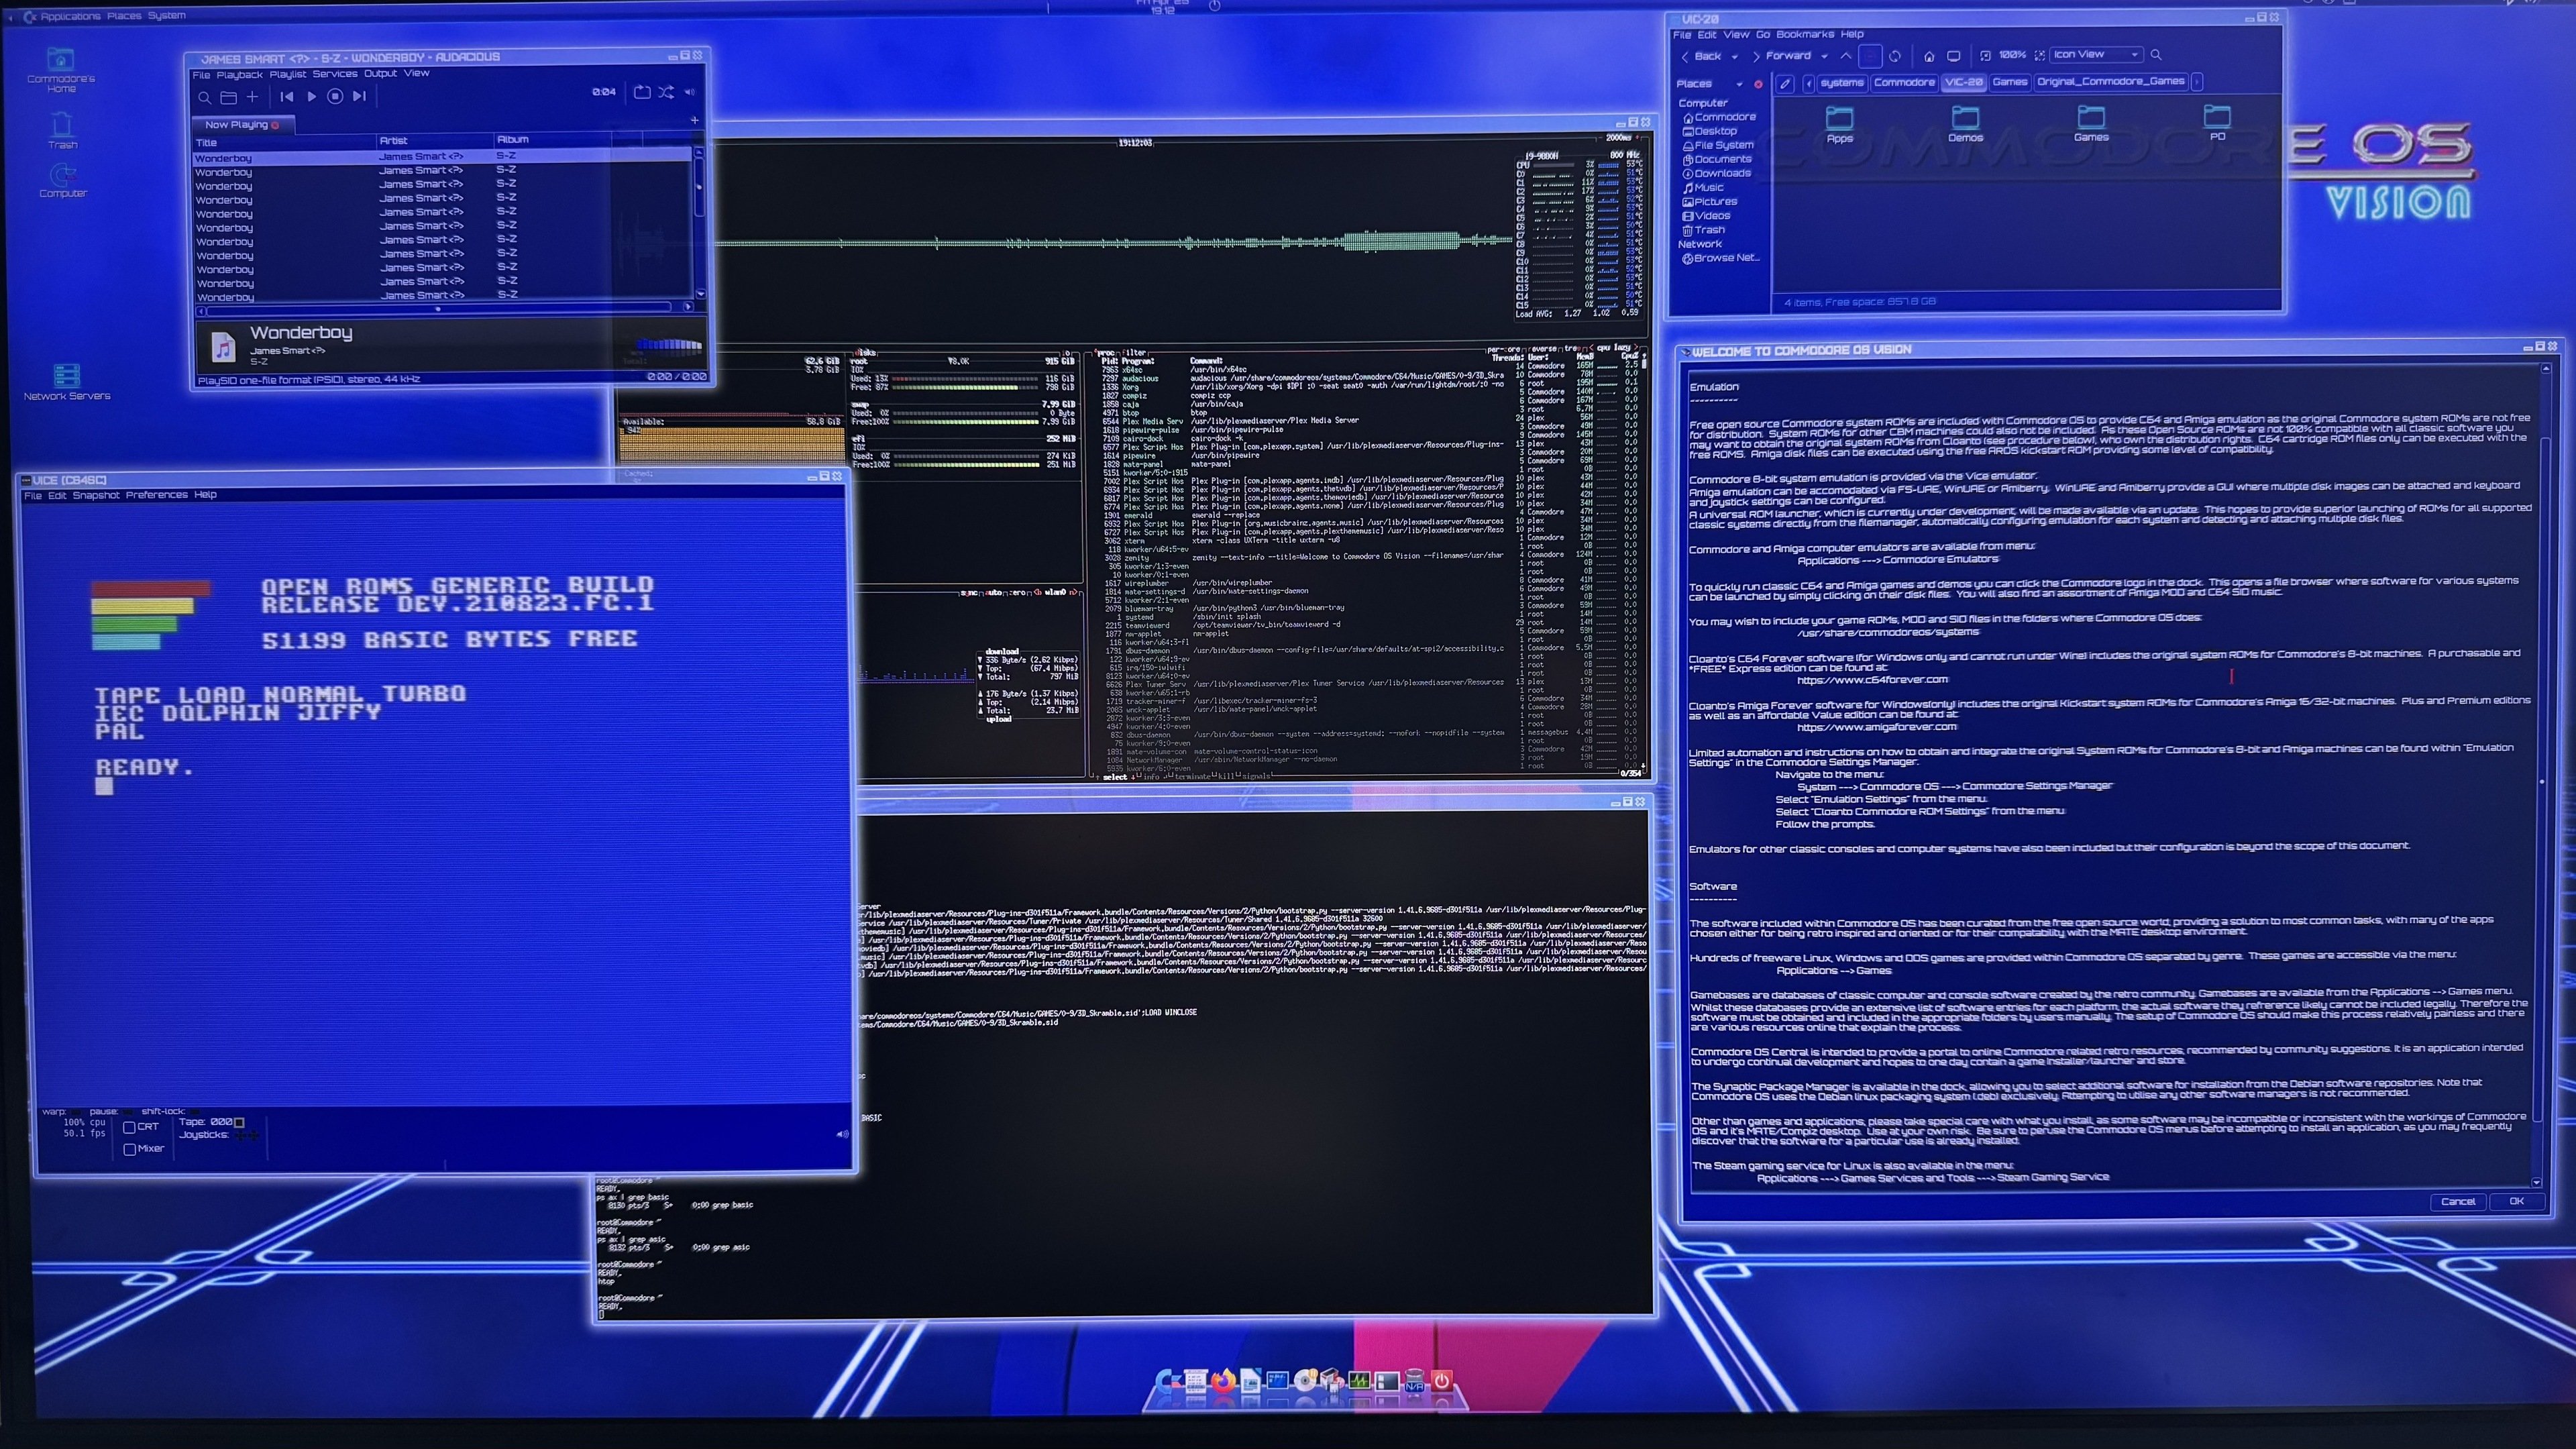Viewport: 2576px width, 1449px height.
Task: Click zoom in icon after 100%
Action: (x=2039, y=56)
